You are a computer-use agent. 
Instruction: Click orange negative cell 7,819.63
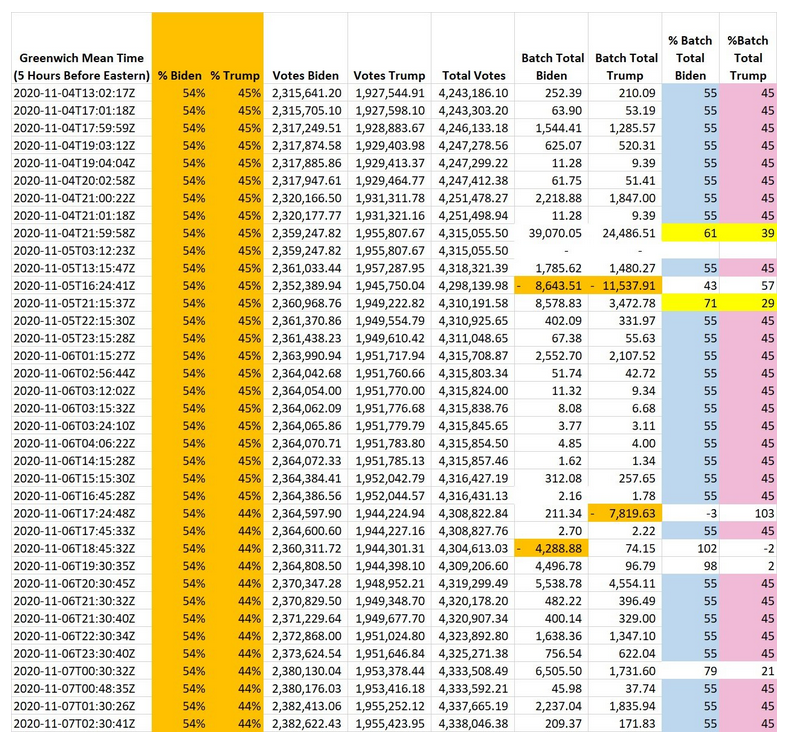[625, 514]
